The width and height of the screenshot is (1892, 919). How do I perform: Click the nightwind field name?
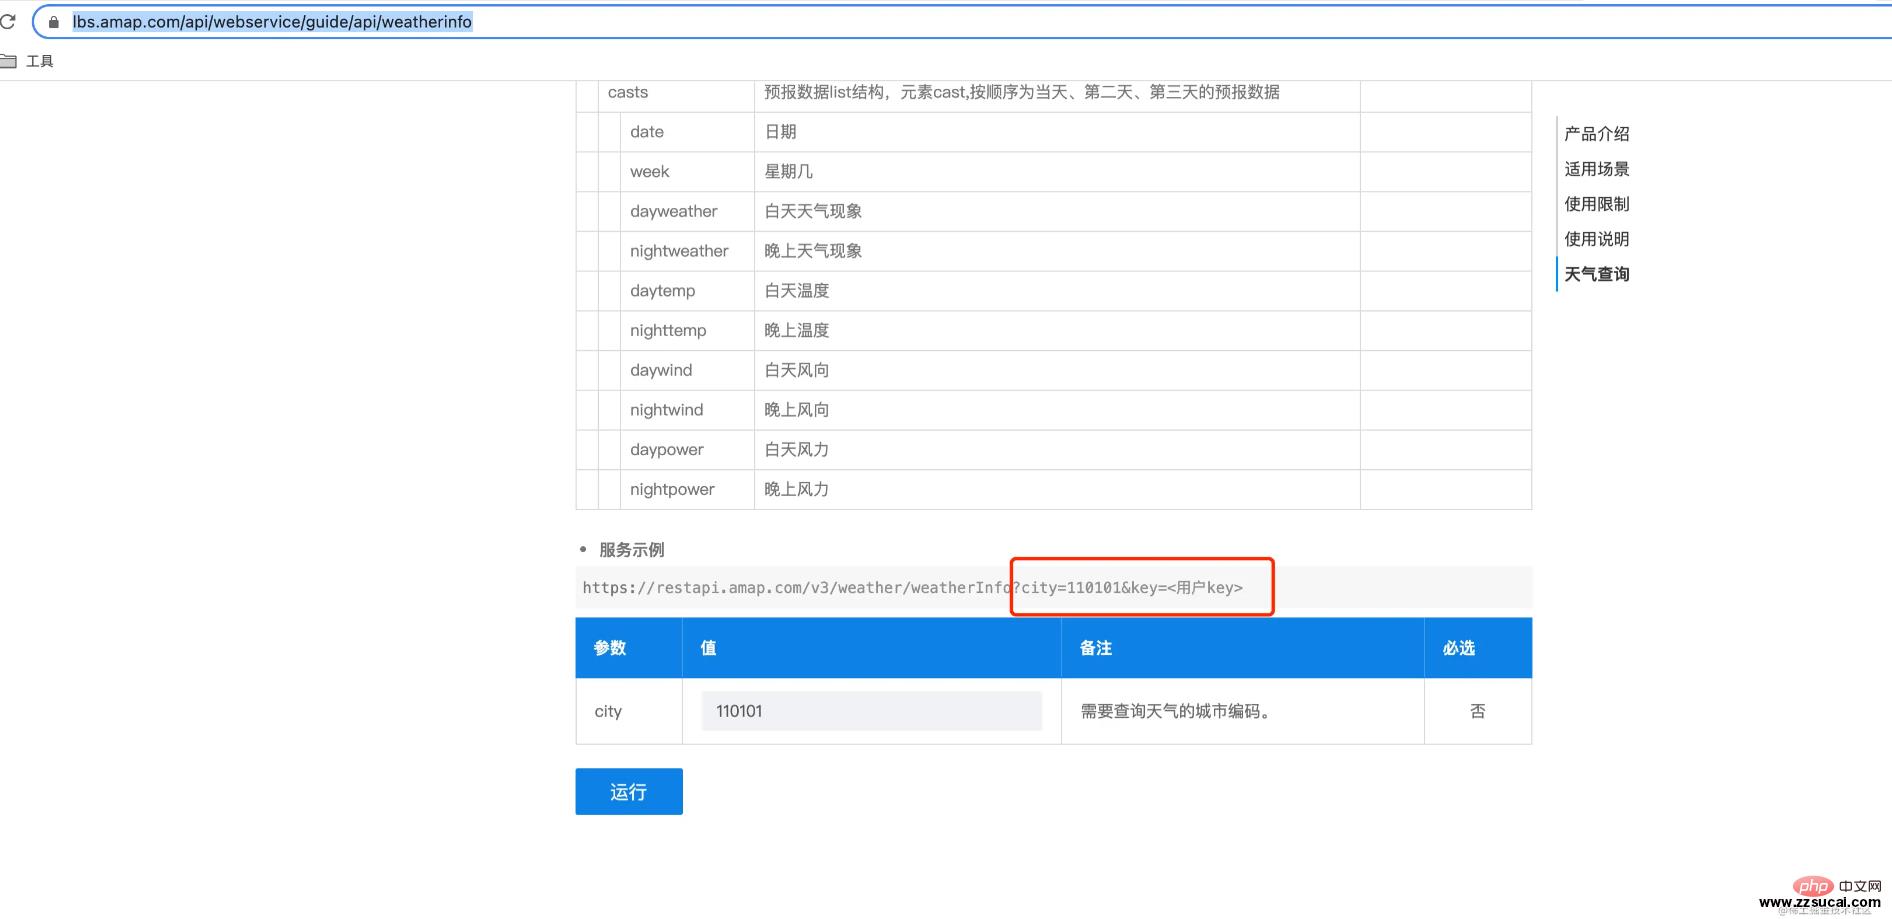click(x=667, y=410)
